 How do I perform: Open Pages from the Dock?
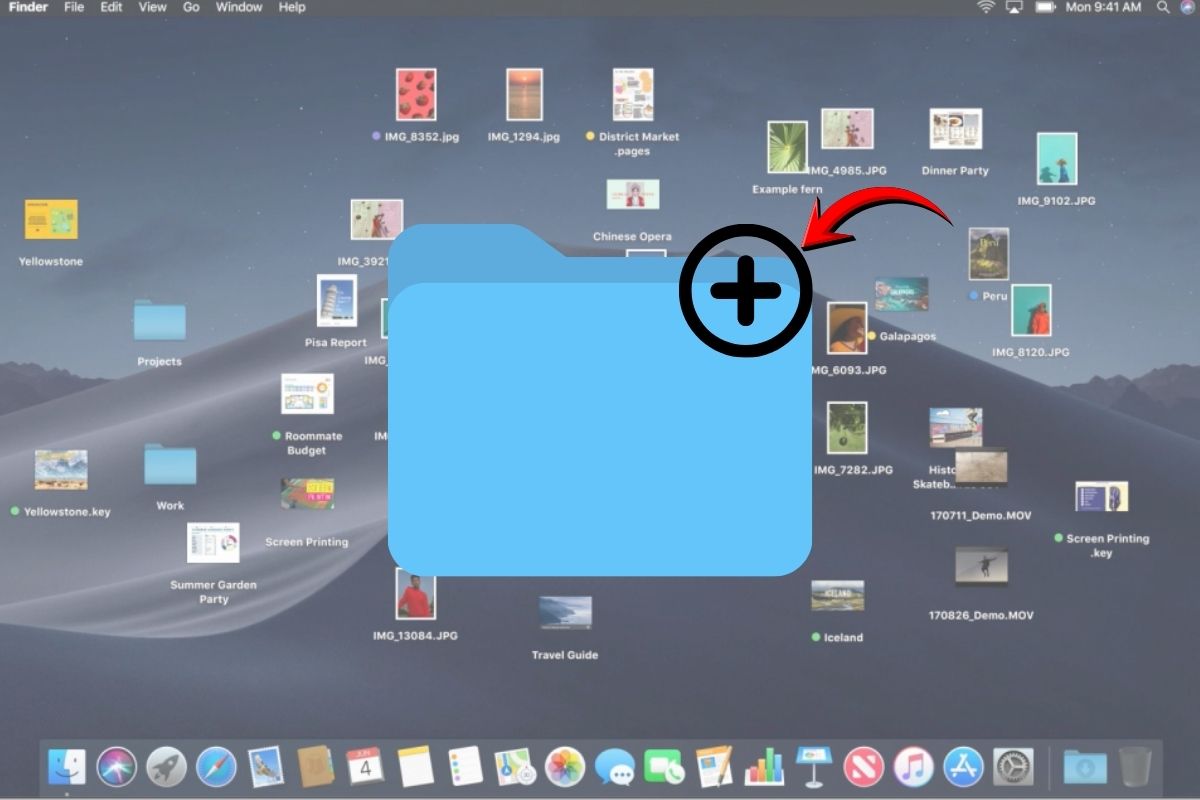pyautogui.click(x=715, y=768)
